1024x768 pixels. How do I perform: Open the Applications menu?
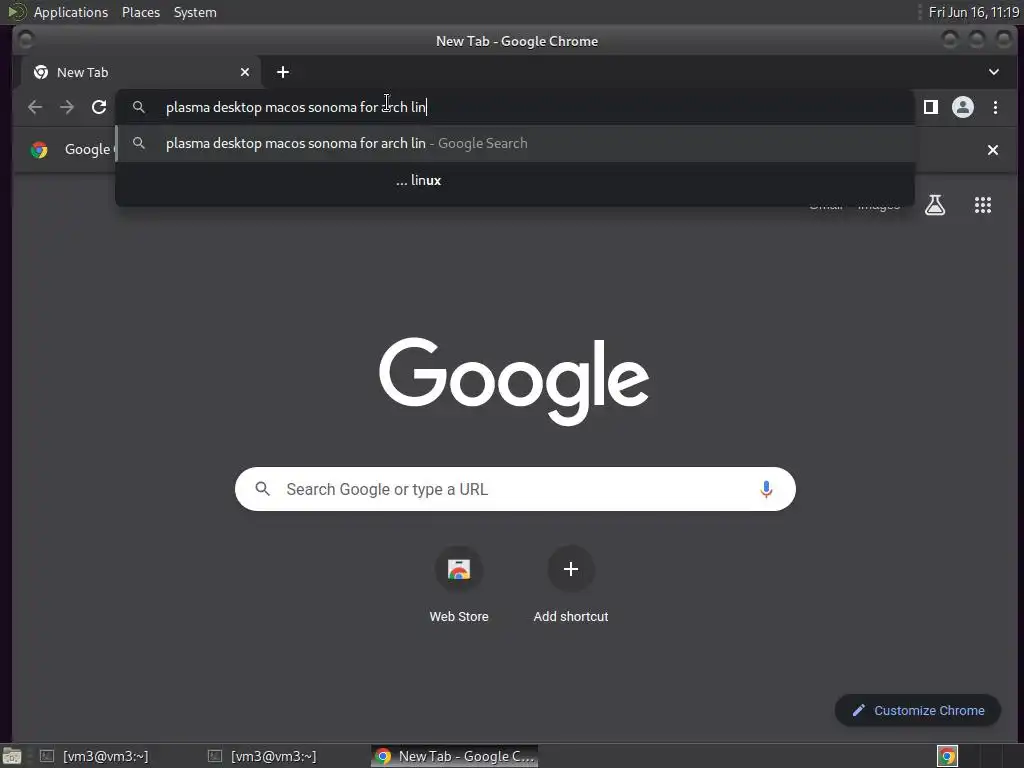(x=71, y=12)
